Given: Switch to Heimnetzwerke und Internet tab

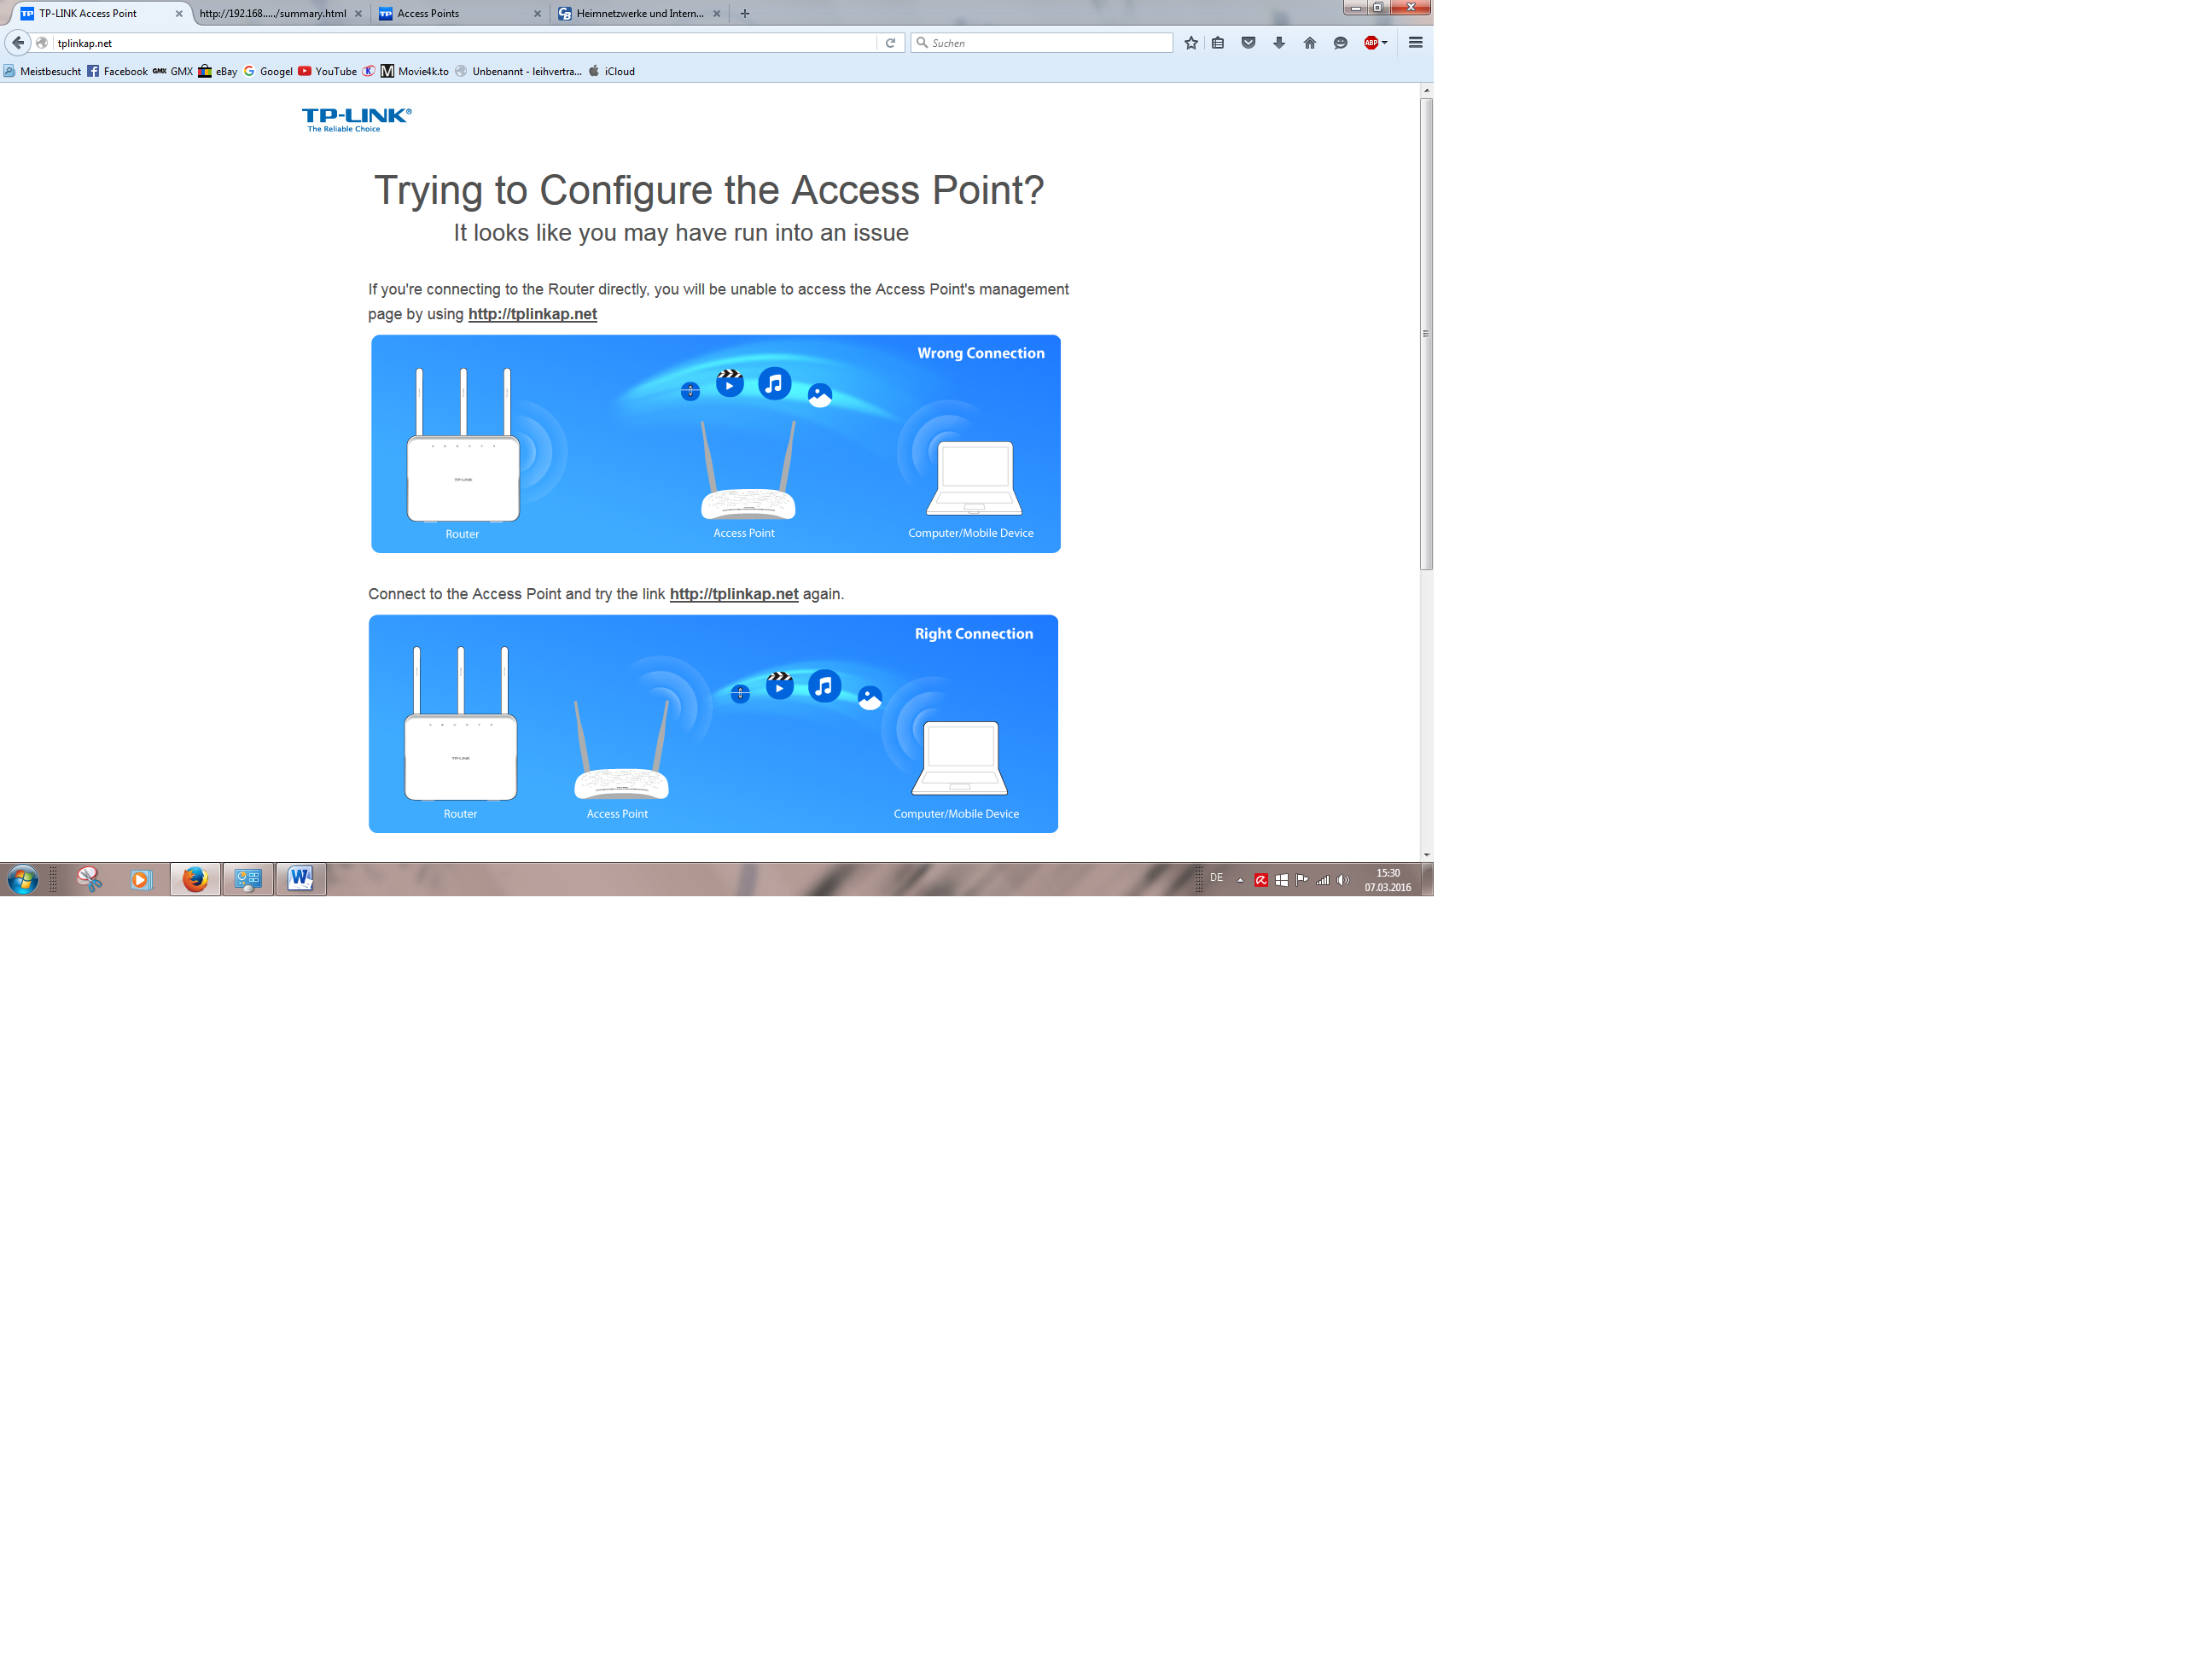Looking at the screenshot, I should coord(640,14).
